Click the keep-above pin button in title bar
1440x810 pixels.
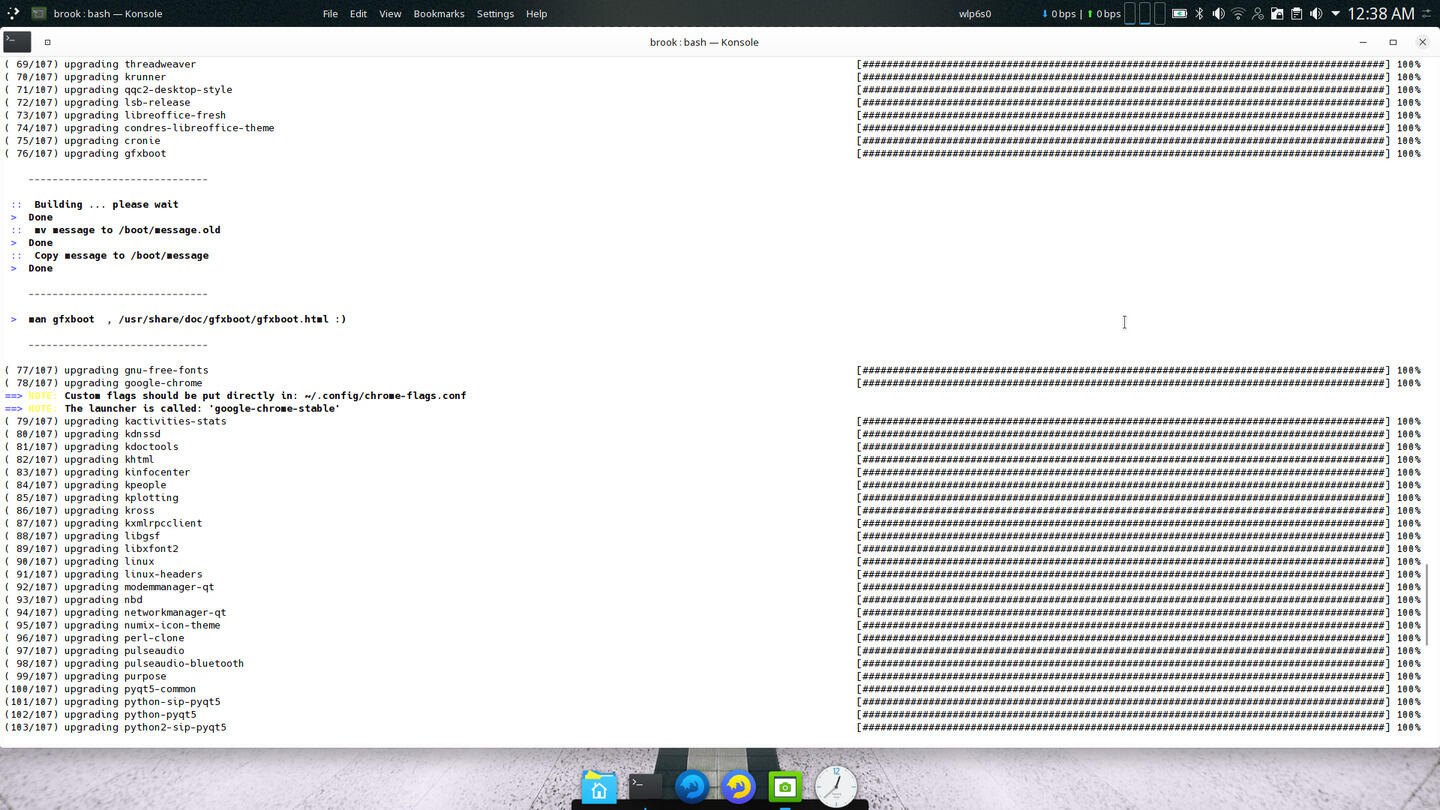coord(47,42)
